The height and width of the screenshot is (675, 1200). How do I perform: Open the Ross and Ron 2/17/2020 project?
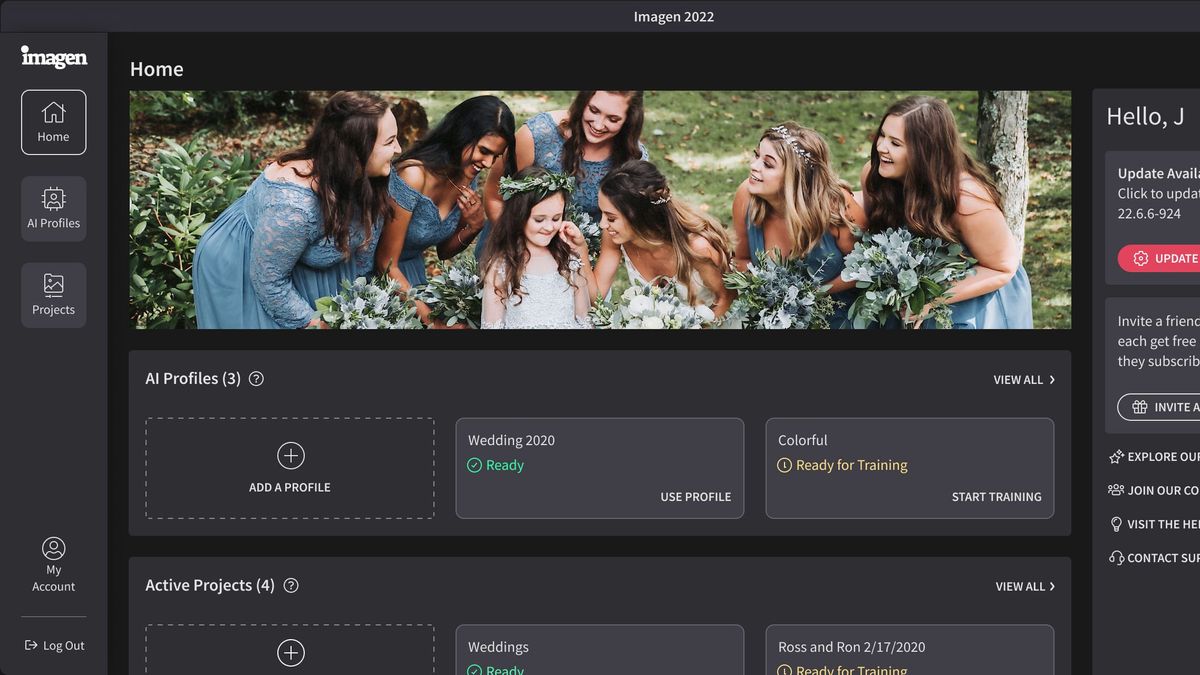pyautogui.click(x=910, y=650)
